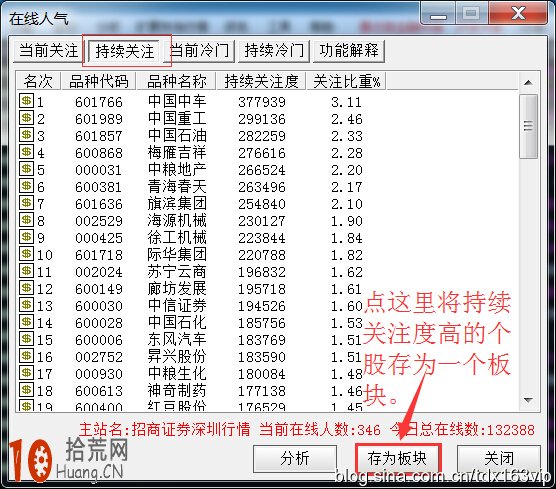Sort by the 持续关注度 column header
Image resolution: width=556 pixels, height=489 pixels.
point(261,81)
